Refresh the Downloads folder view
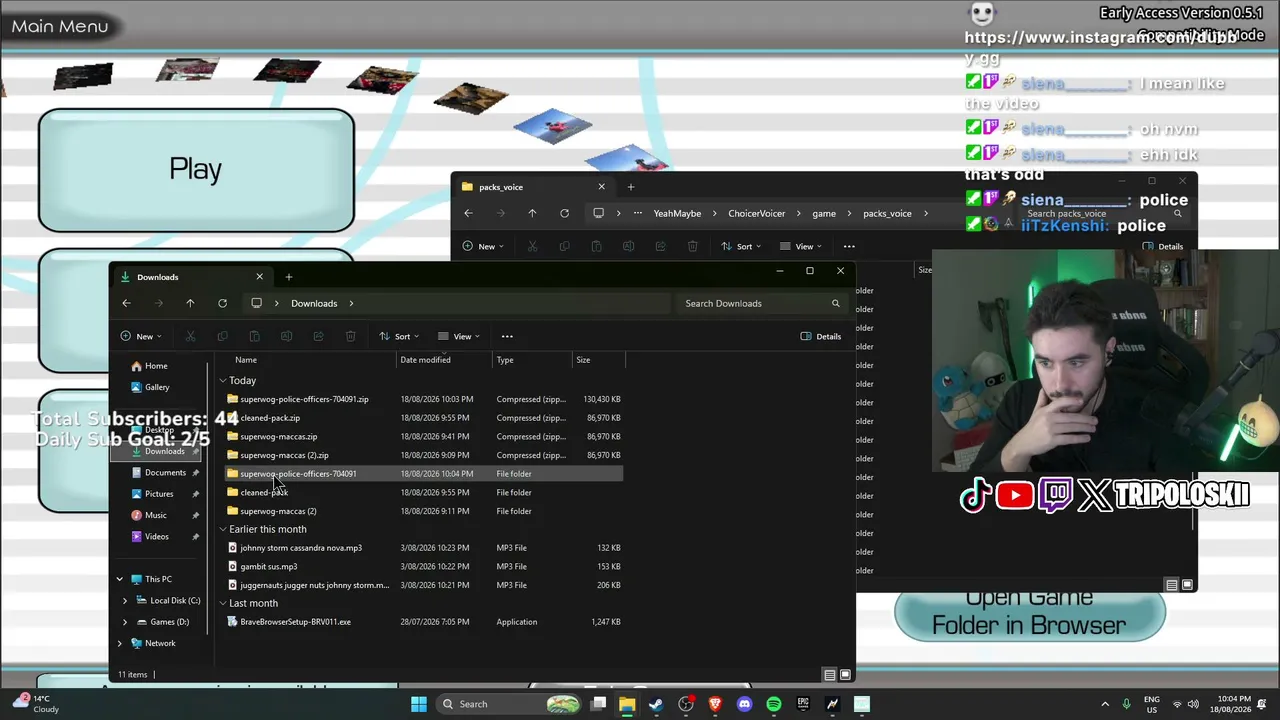Image resolution: width=1280 pixels, height=720 pixels. coord(222,303)
